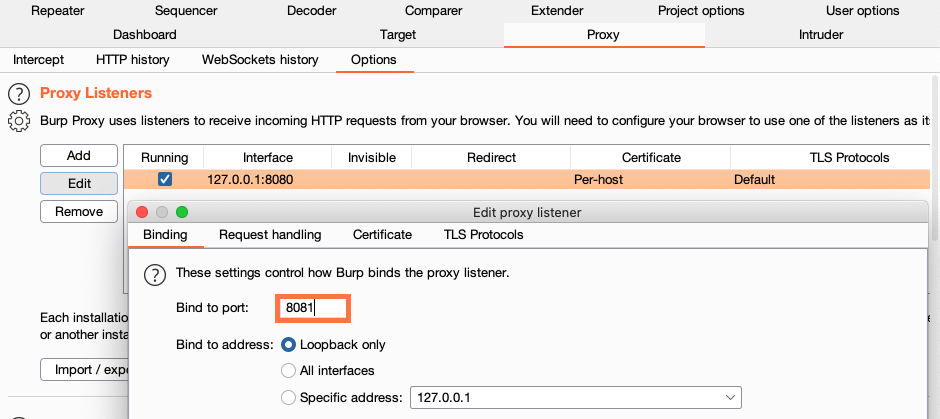Screen dimensions: 940x419
Task: Switch to Intruder tab
Action: 821,35
